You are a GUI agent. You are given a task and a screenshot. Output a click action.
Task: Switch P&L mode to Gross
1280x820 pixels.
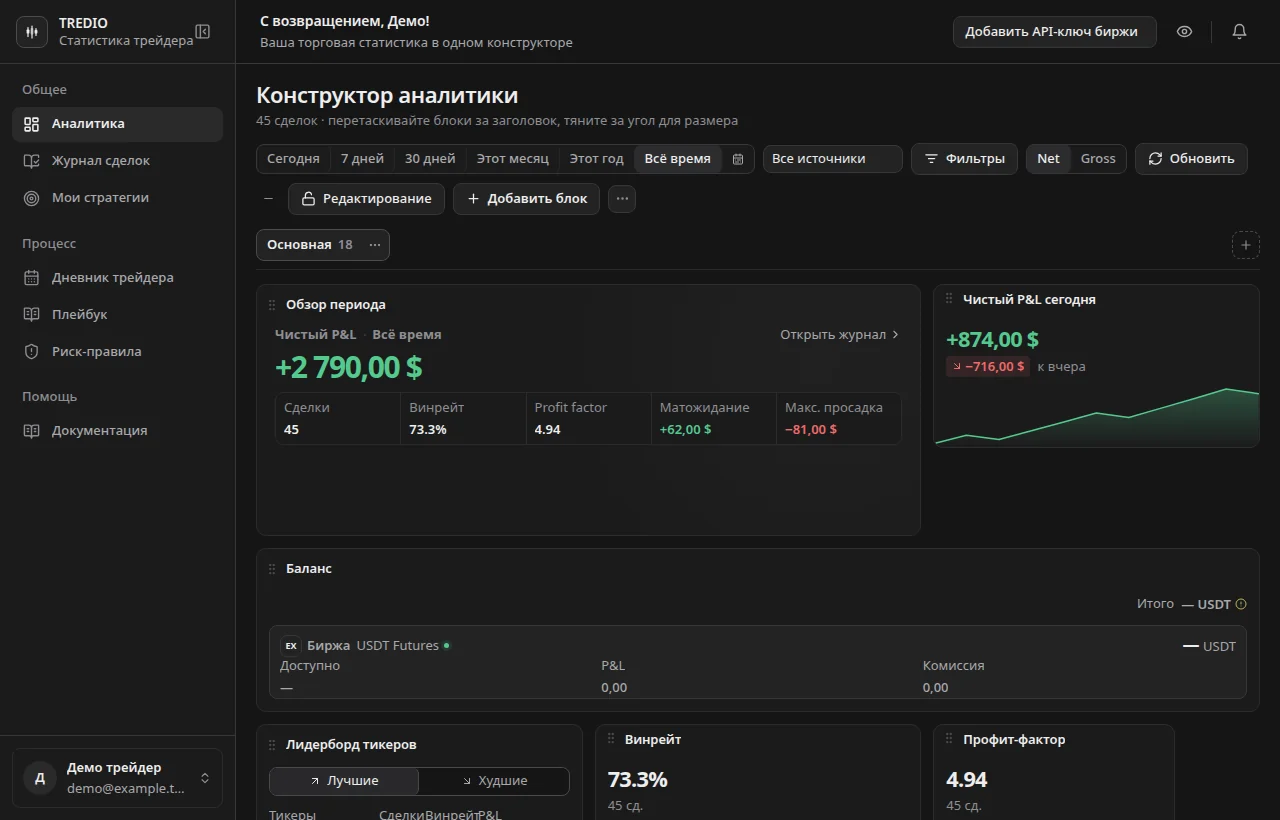click(x=1098, y=159)
